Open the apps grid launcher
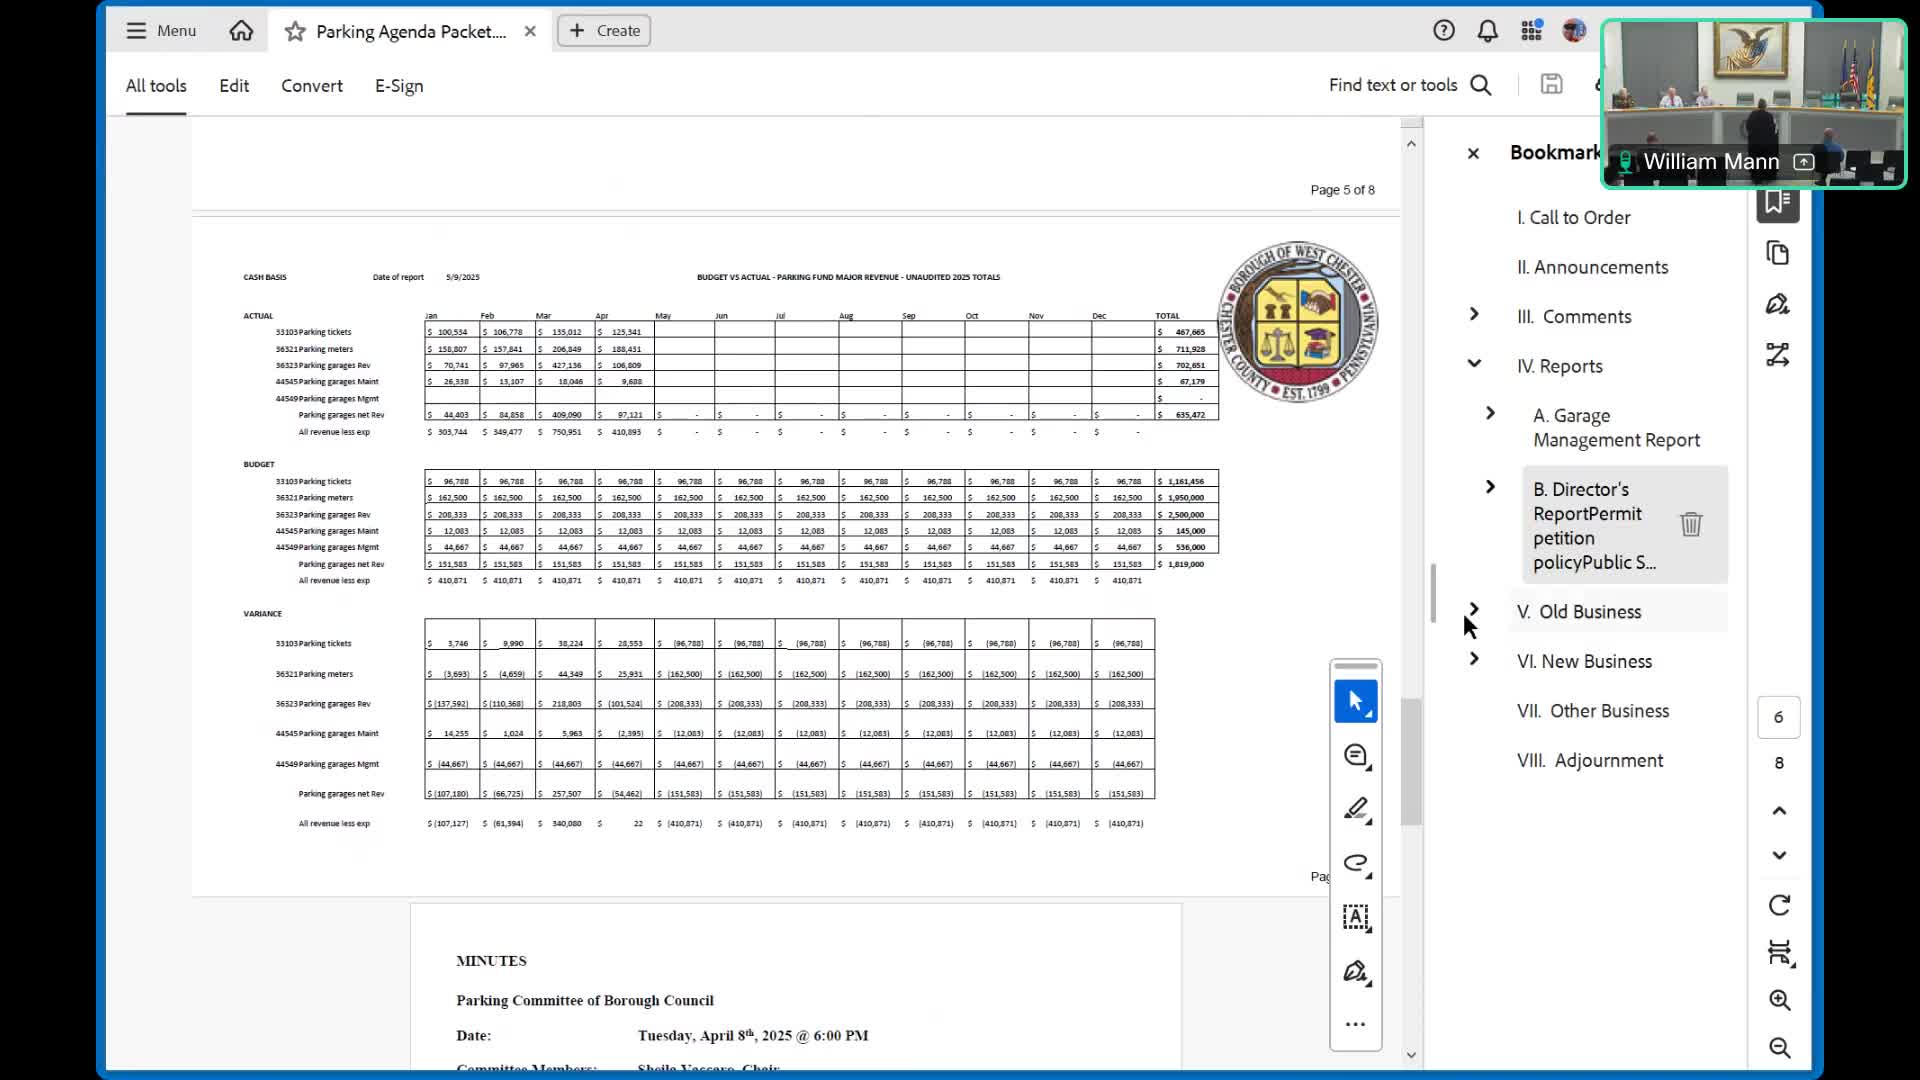 click(1531, 31)
